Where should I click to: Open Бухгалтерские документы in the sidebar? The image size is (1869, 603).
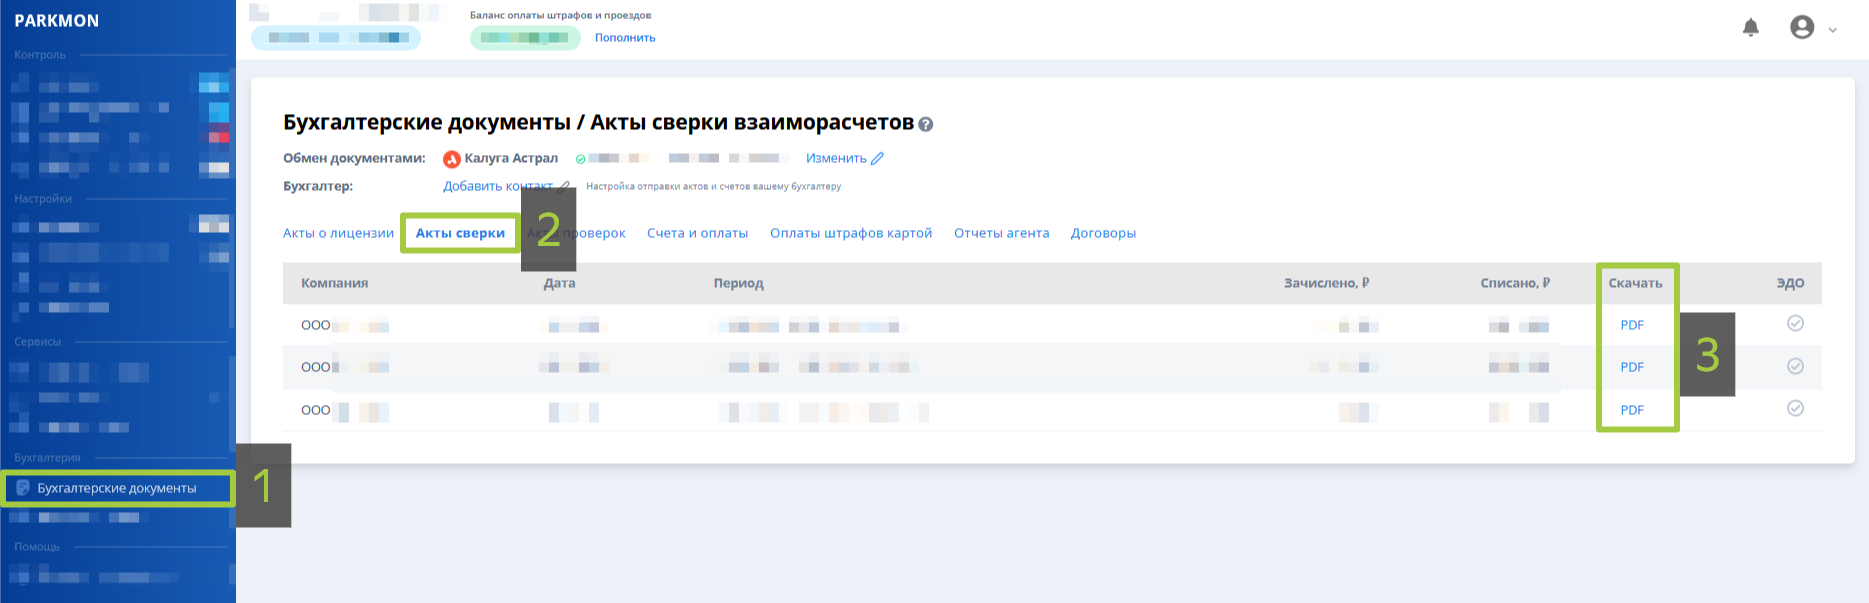pyautogui.click(x=117, y=488)
